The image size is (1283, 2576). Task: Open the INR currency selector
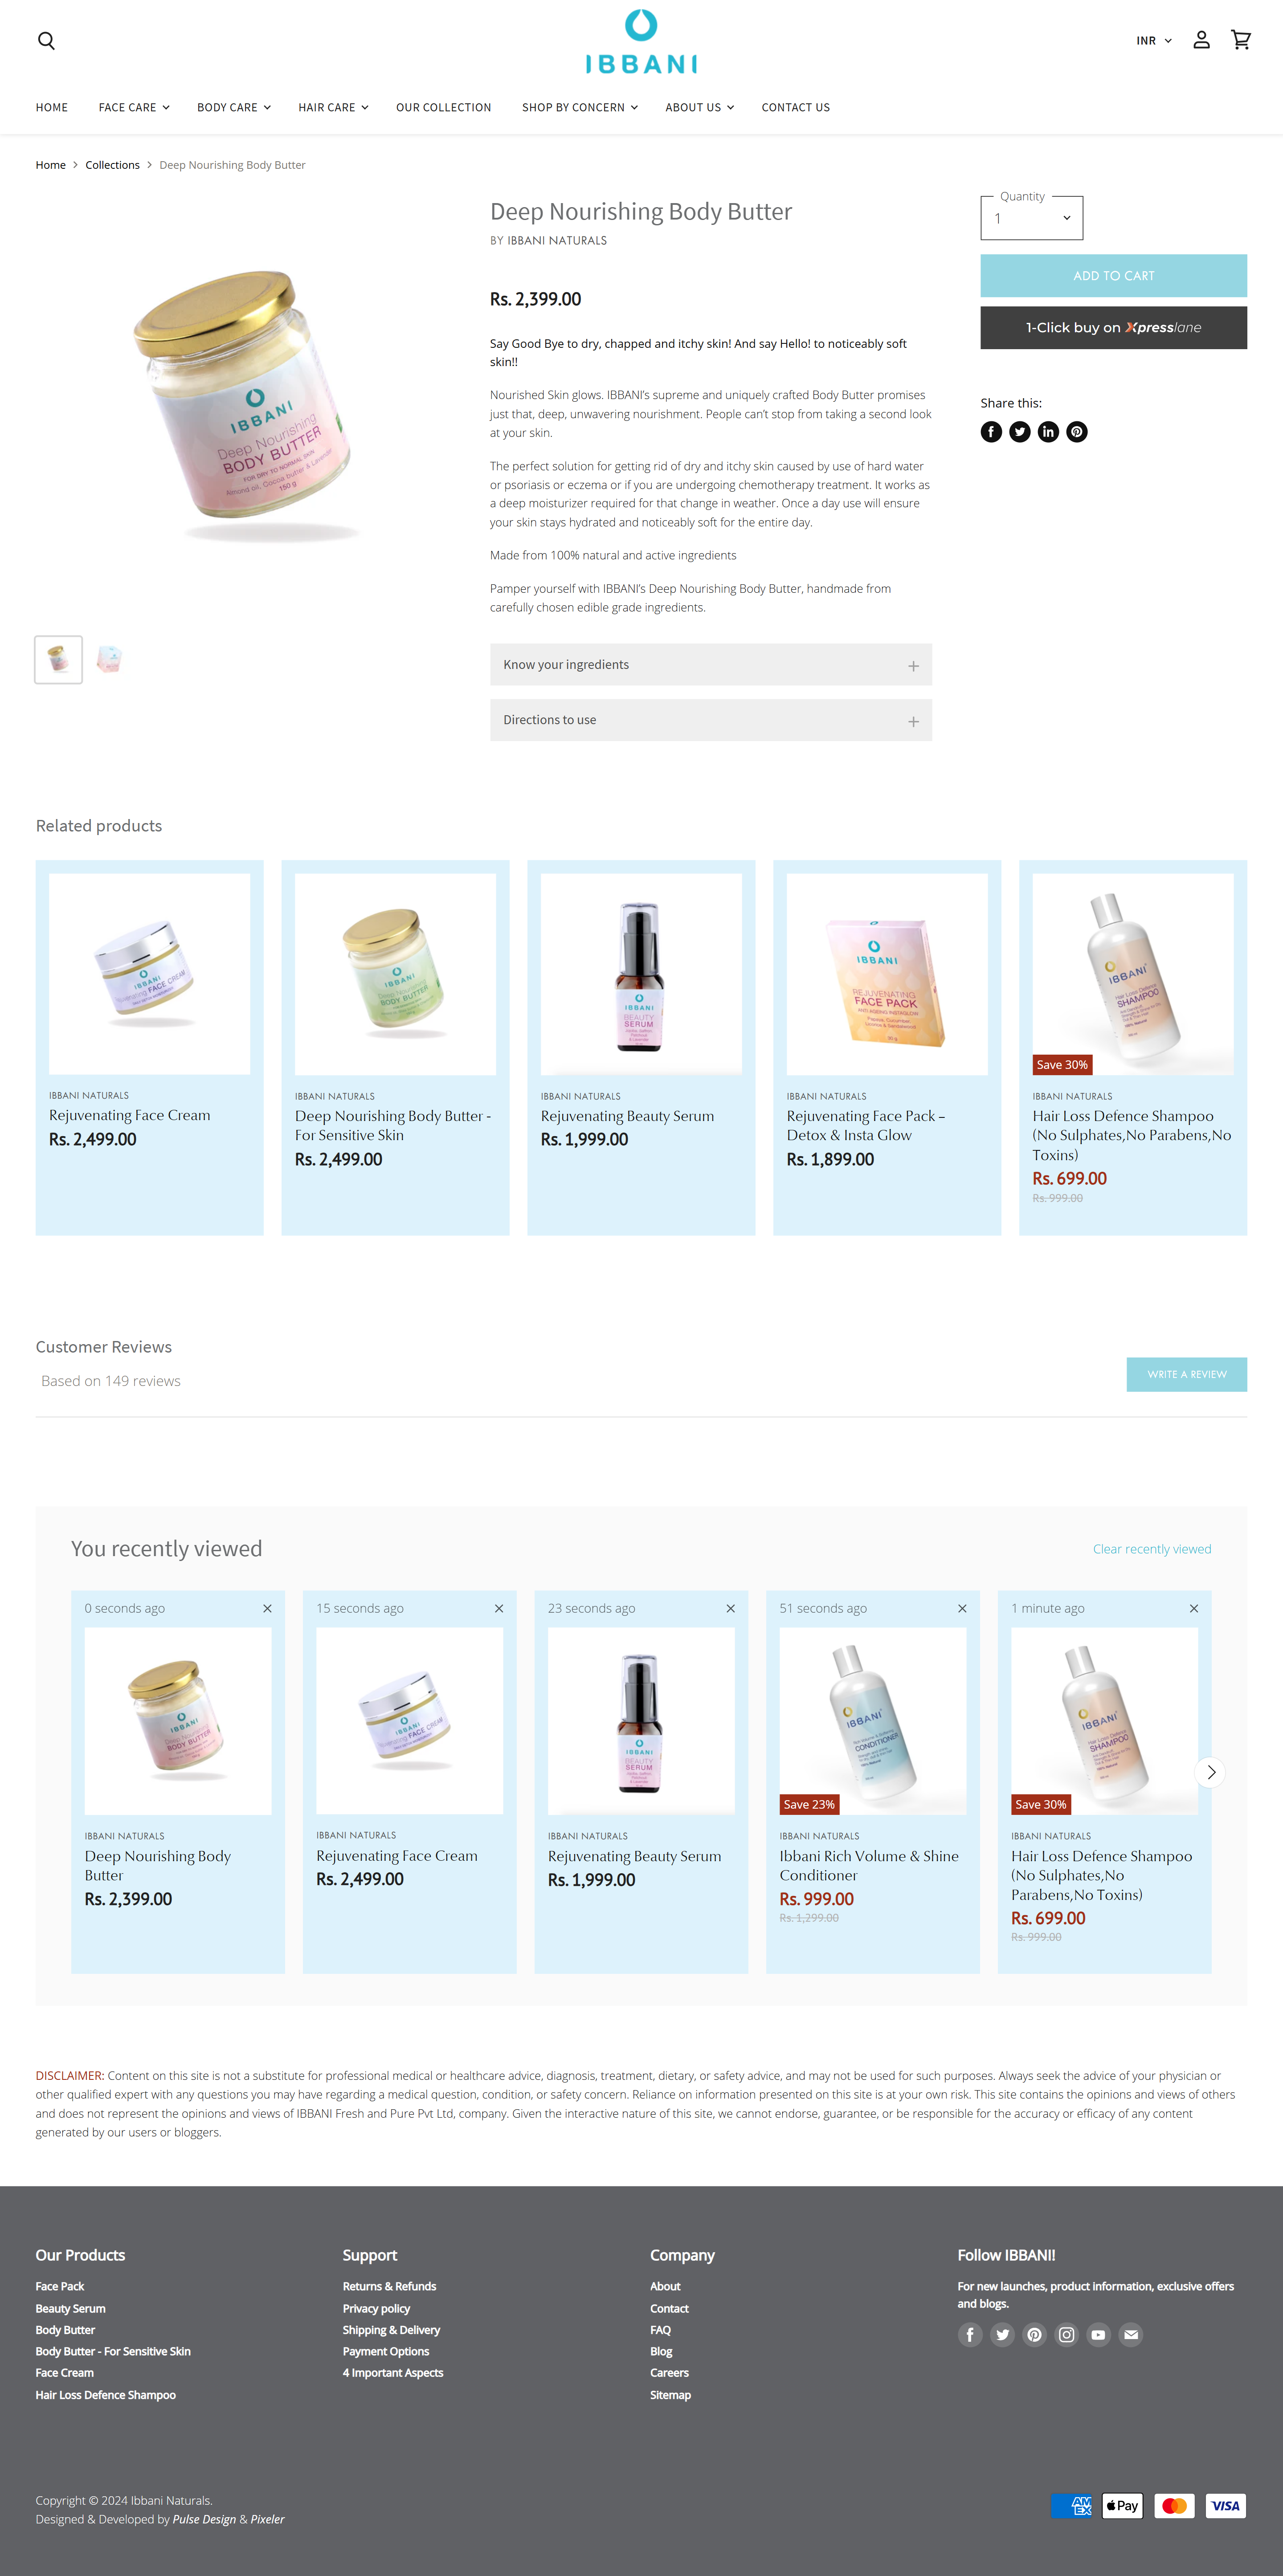(x=1154, y=41)
